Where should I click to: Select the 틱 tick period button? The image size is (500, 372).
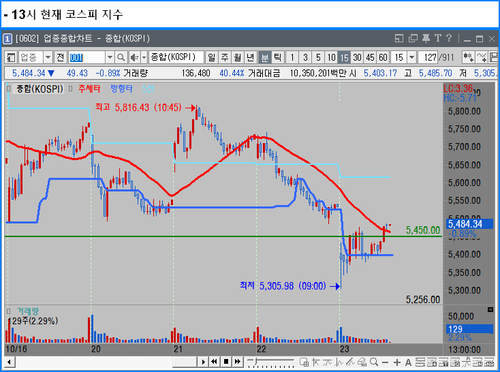(x=277, y=58)
